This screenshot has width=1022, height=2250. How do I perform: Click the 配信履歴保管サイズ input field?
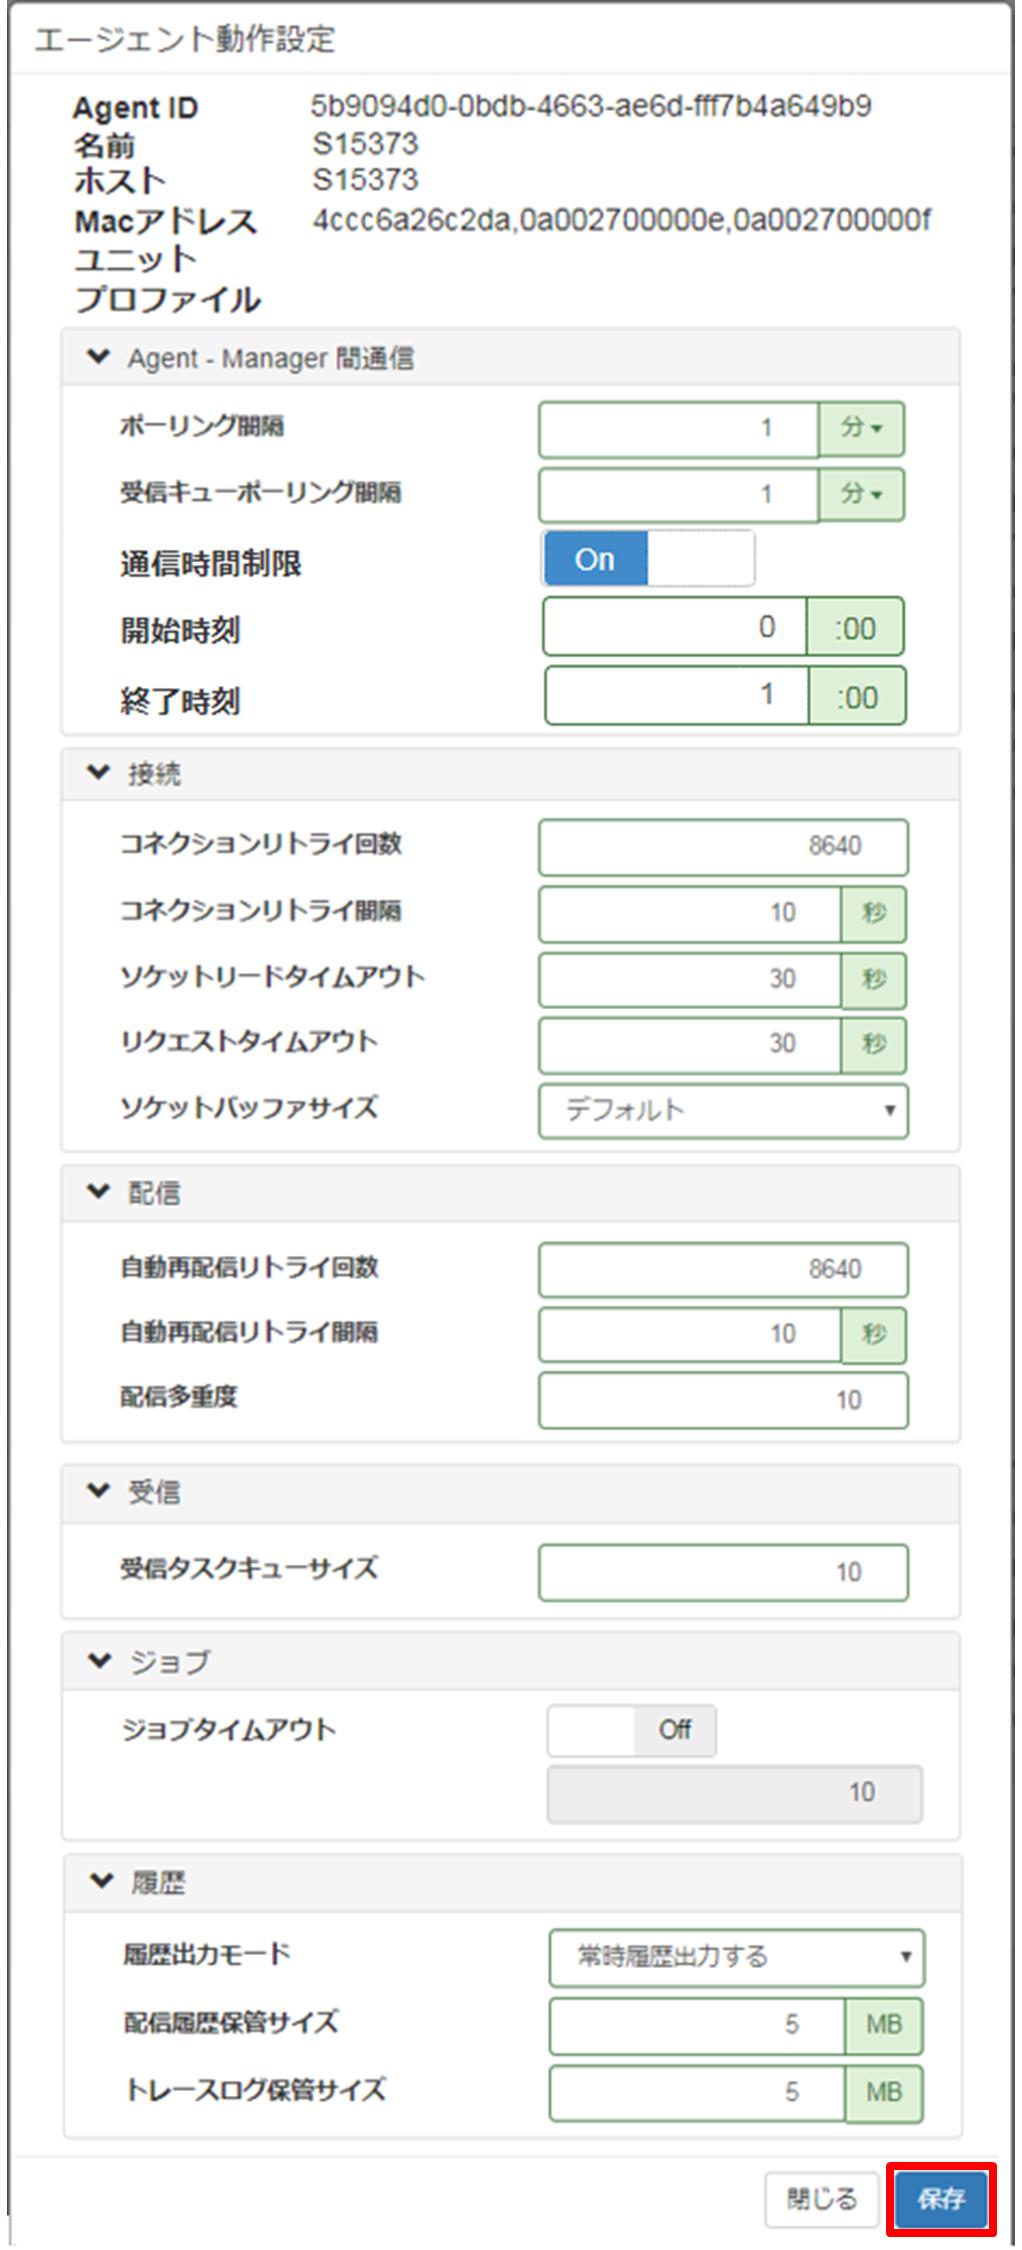click(697, 2025)
